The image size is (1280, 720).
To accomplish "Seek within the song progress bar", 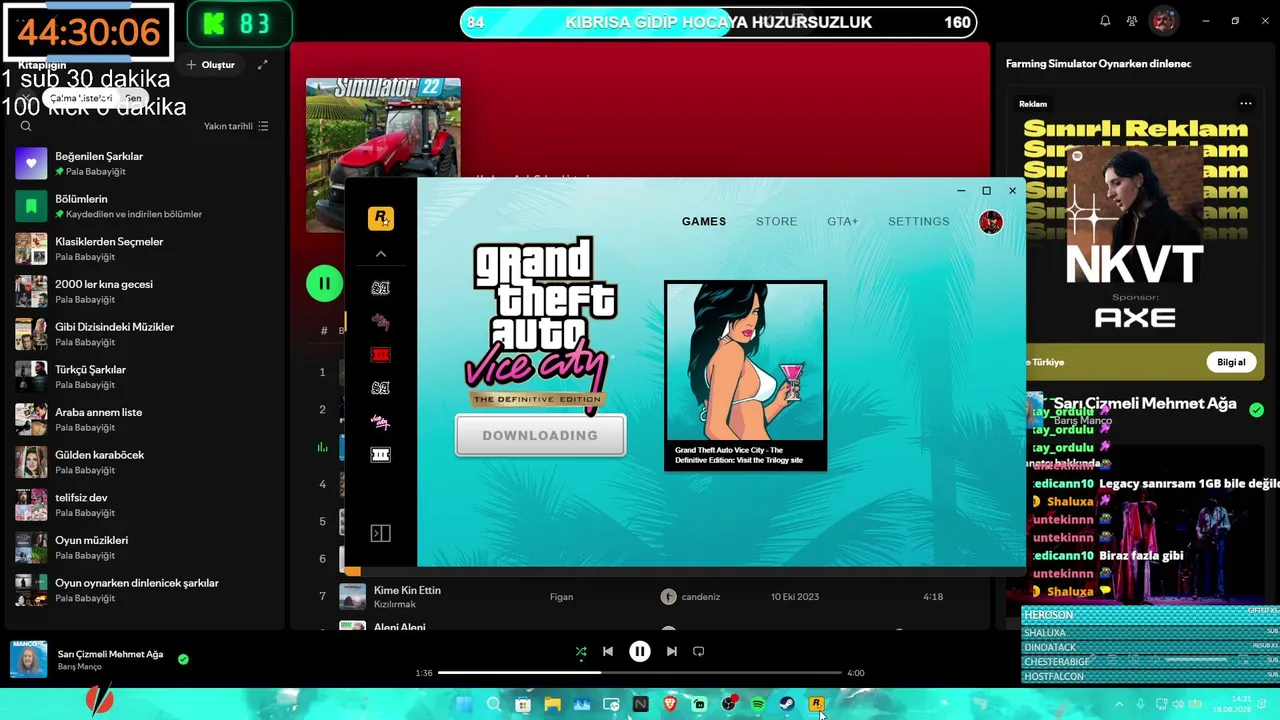I will point(640,673).
